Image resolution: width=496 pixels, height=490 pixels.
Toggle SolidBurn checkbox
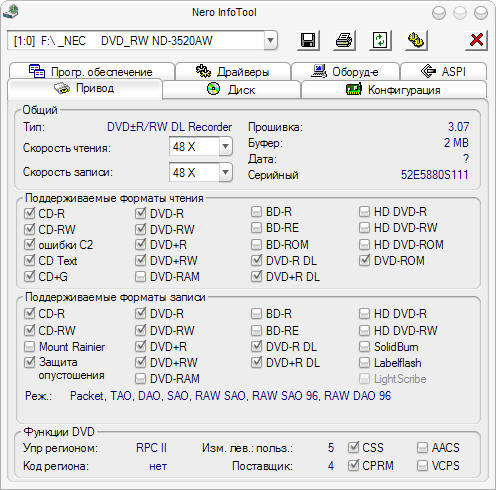[364, 347]
